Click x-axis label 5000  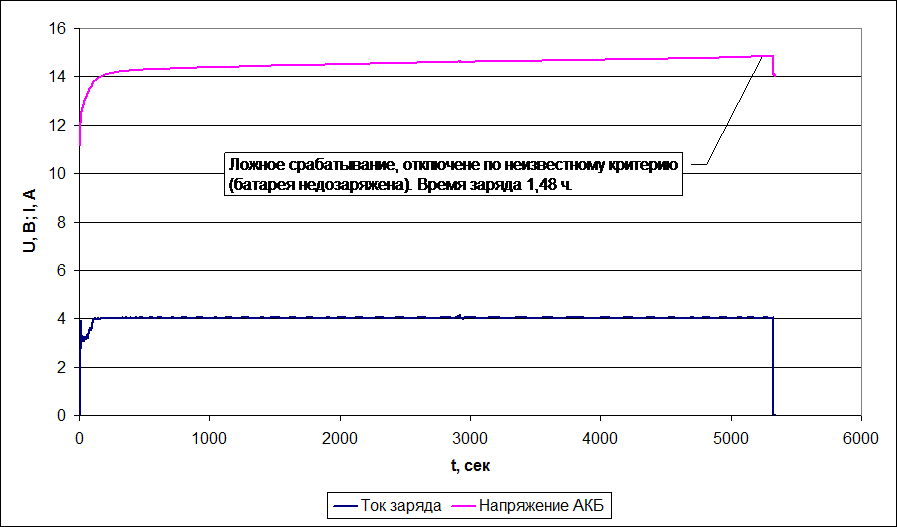pyautogui.click(x=731, y=438)
